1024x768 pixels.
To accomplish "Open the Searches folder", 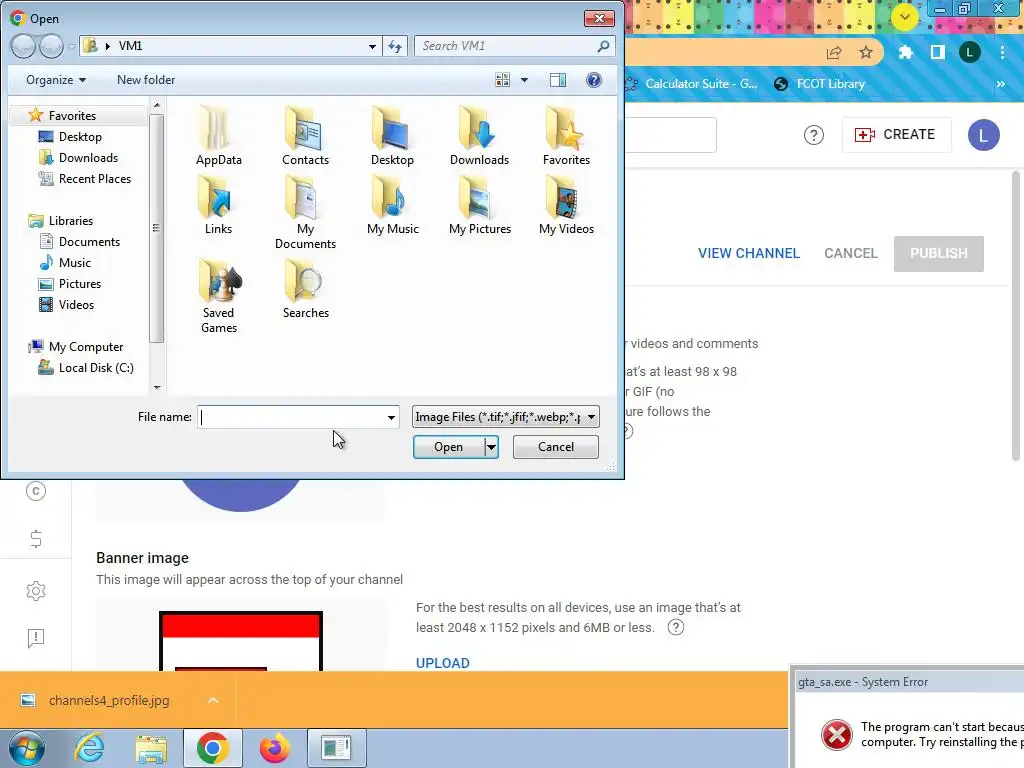I will [305, 289].
